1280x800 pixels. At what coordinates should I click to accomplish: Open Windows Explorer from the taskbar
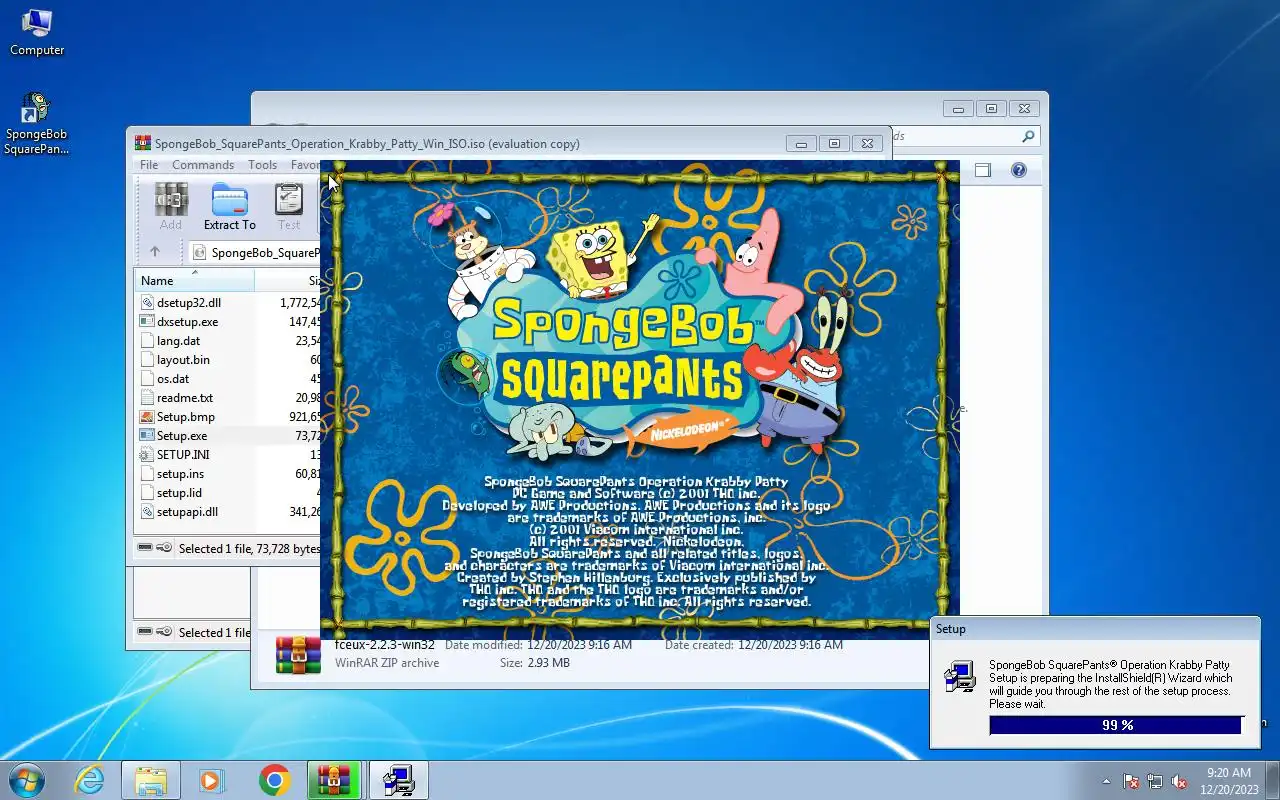coord(151,780)
